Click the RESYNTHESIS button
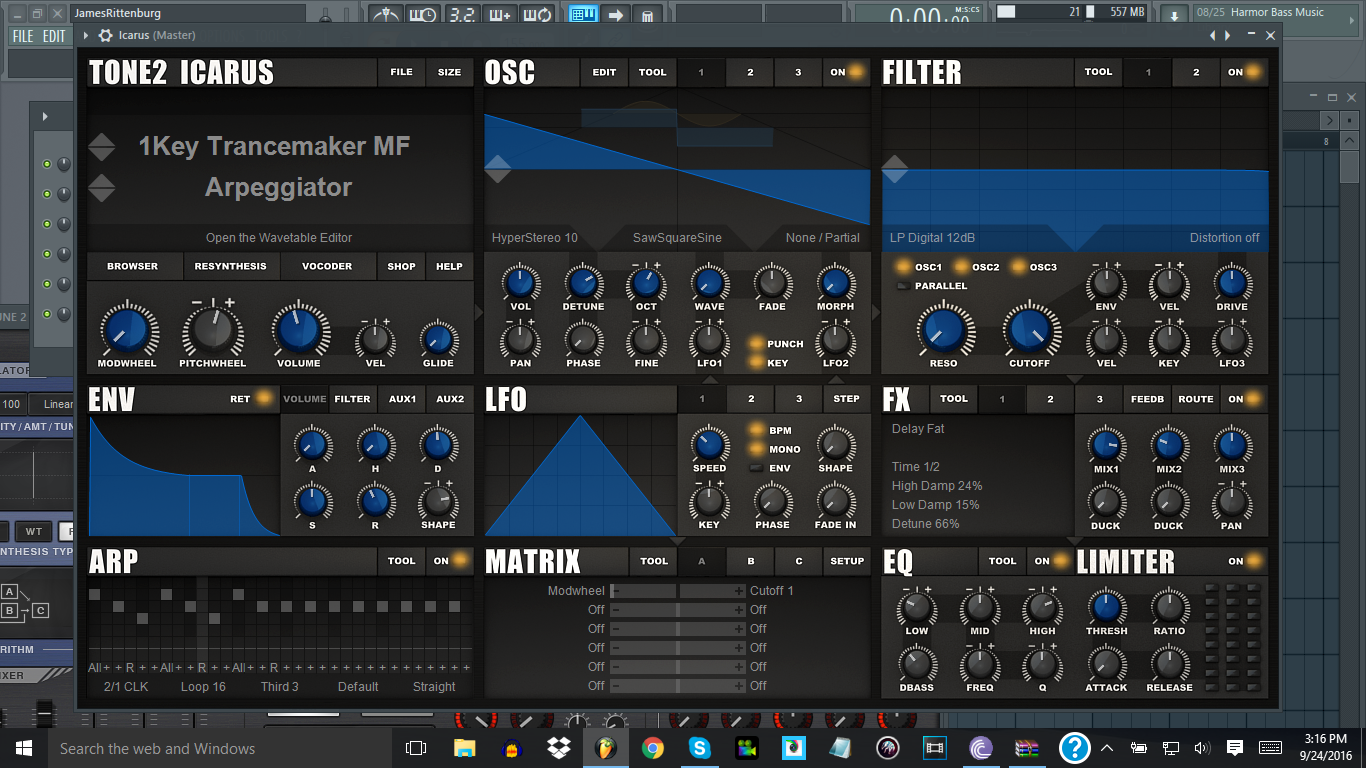The height and width of the screenshot is (768, 1366). (231, 266)
